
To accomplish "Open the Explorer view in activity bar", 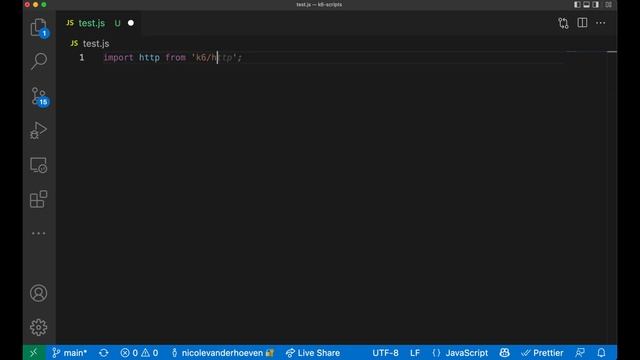I will [39, 28].
